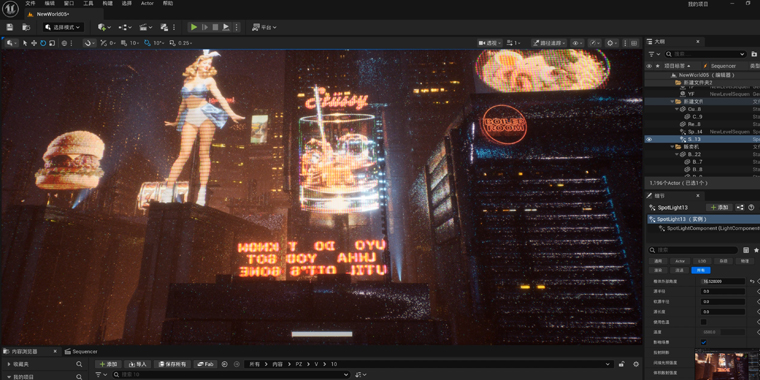The image size is (760, 380).
Task: Open the outliner filter dropdown
Action: [654, 54]
